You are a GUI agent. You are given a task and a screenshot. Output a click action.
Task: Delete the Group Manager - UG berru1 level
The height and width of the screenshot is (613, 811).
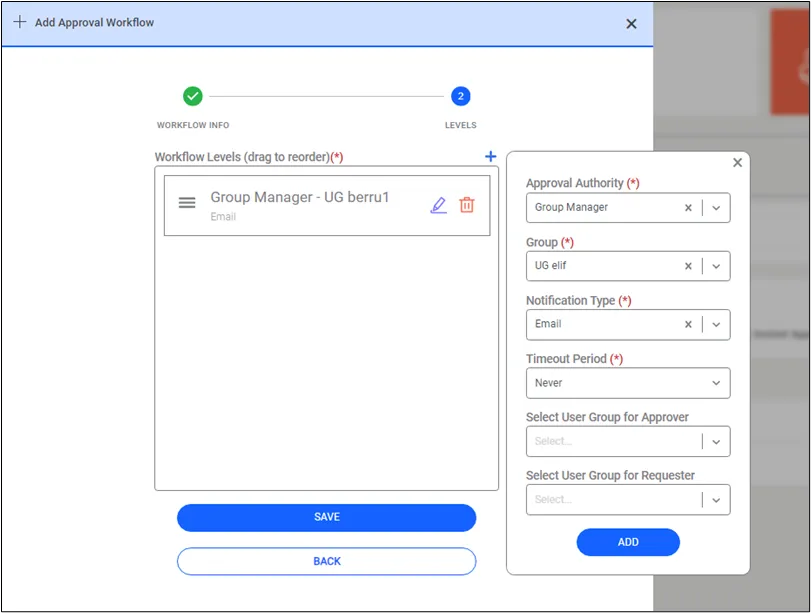tap(467, 205)
